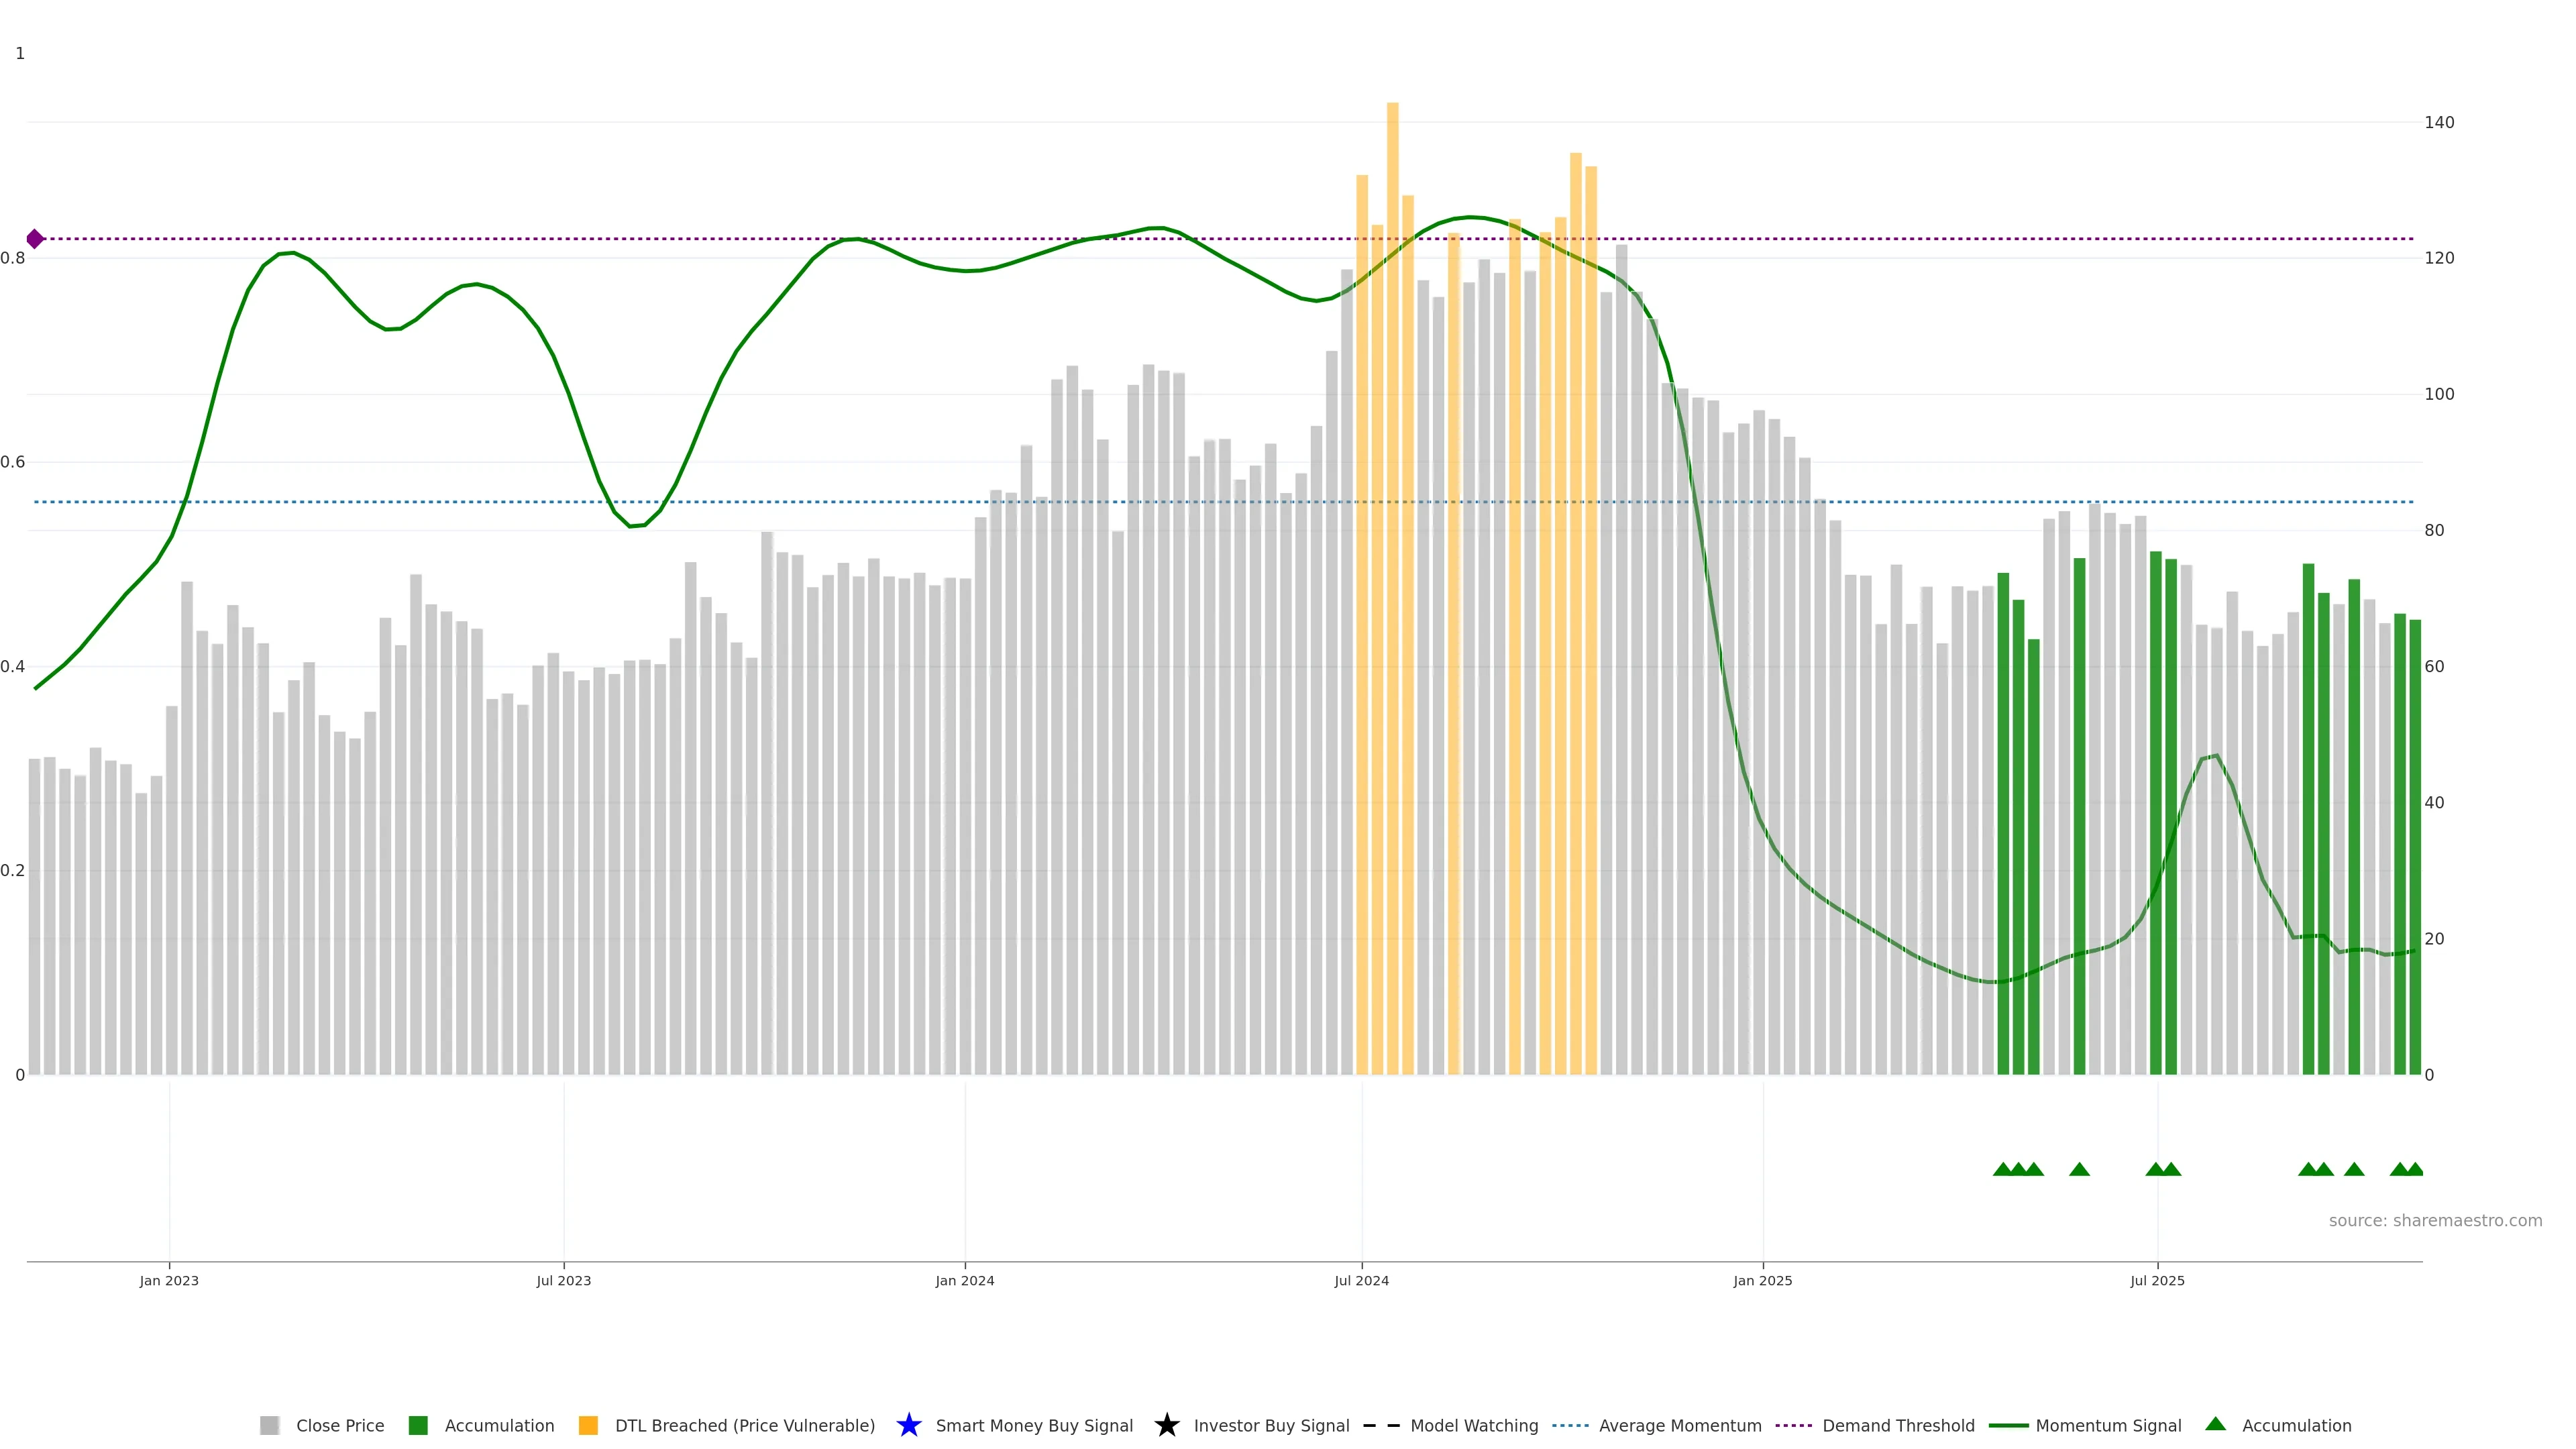Click the blue Smart Money Buy Signal star
The width and height of the screenshot is (2576, 1449).
(909, 1425)
